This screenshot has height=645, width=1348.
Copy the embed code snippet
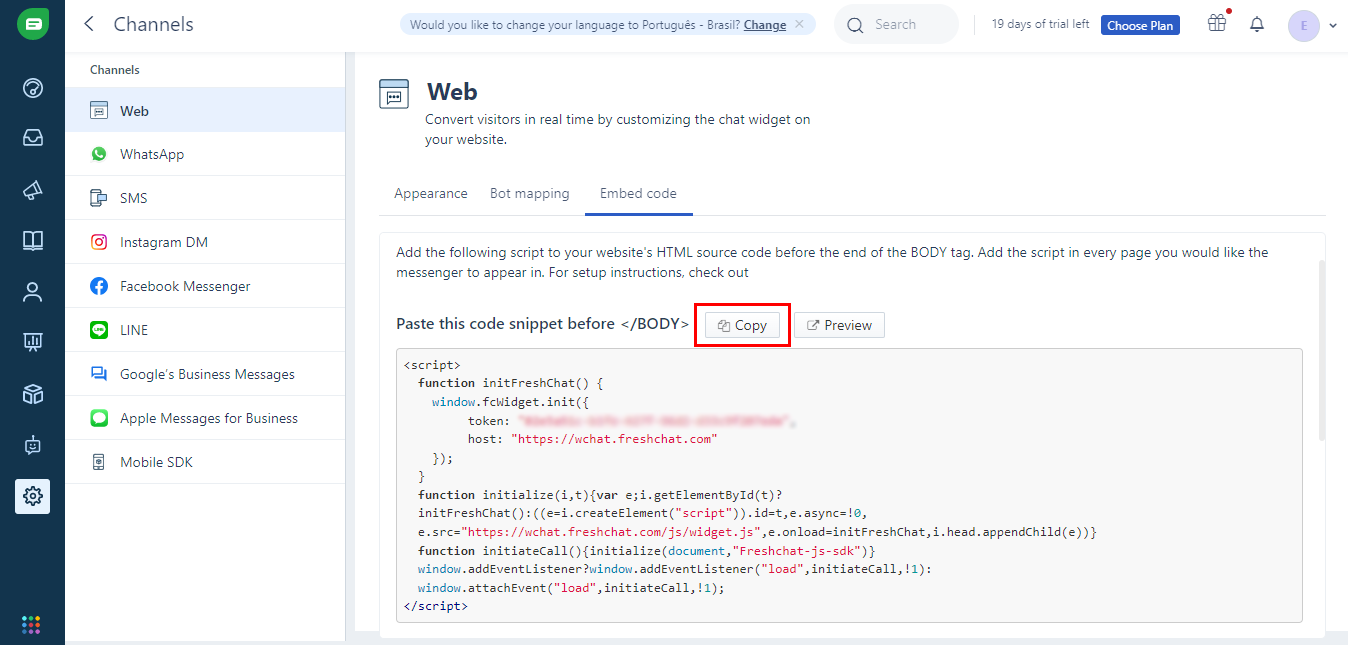point(743,325)
